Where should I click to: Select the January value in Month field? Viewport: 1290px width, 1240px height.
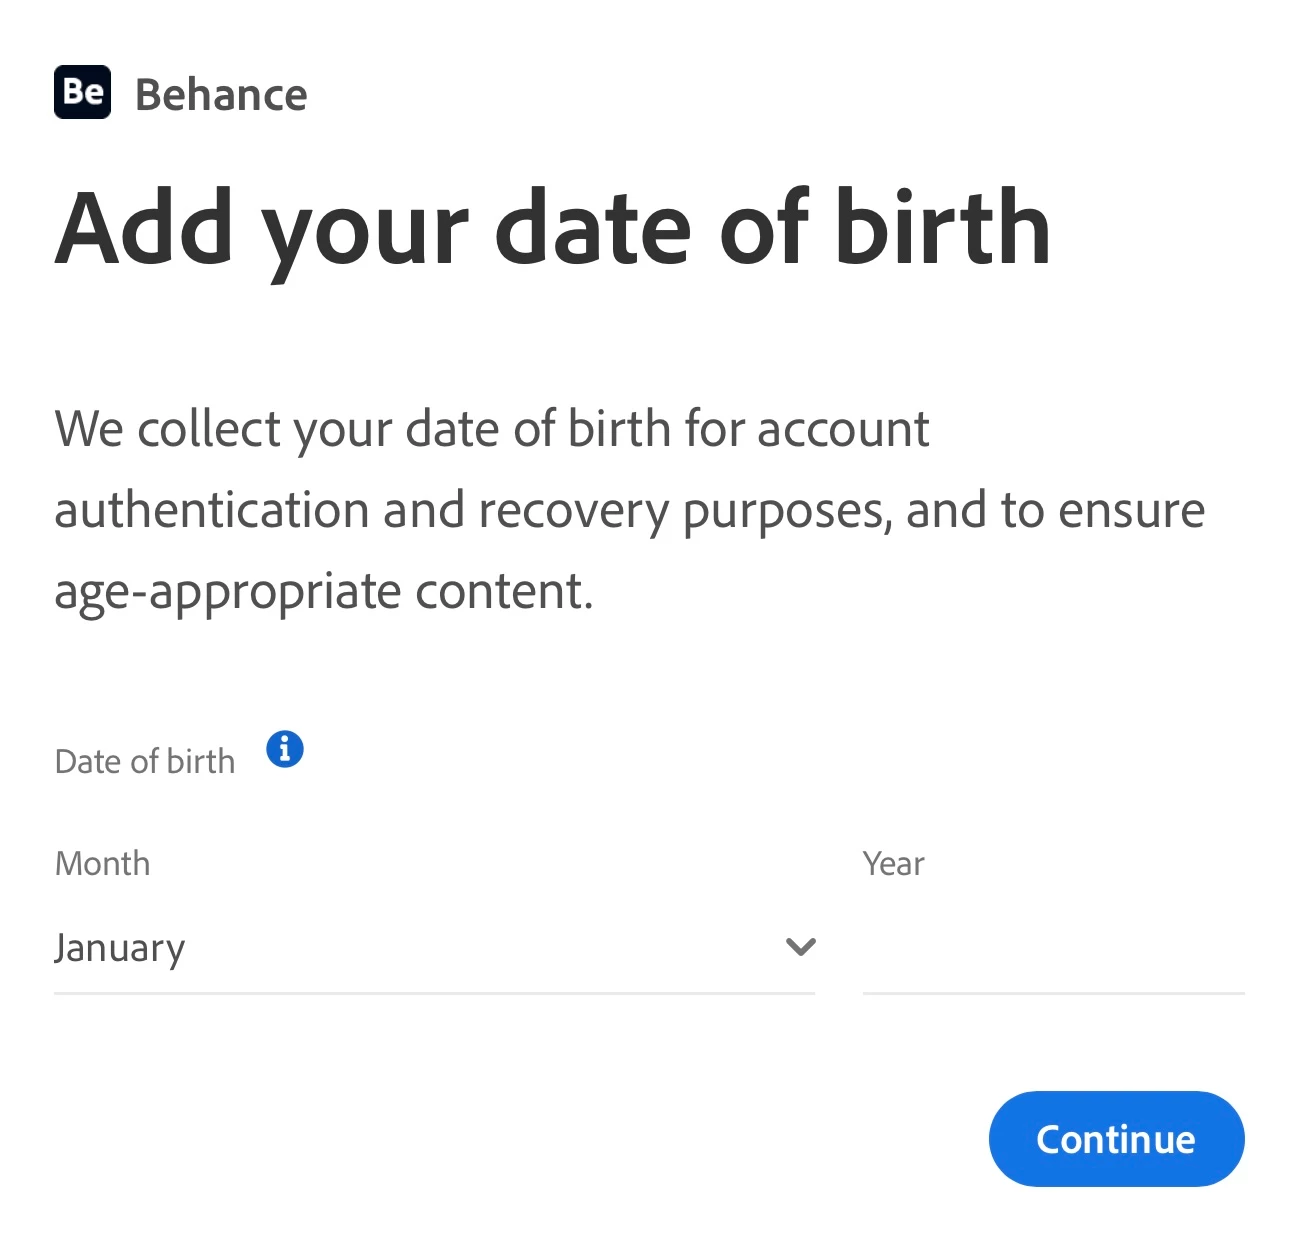tap(120, 948)
